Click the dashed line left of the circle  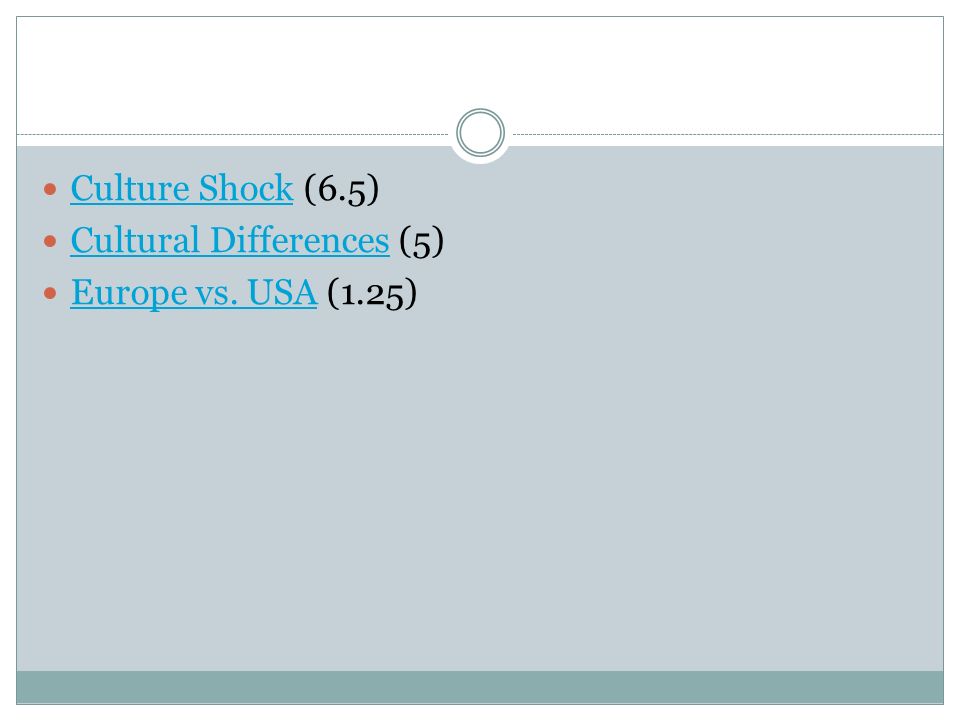pos(233,134)
